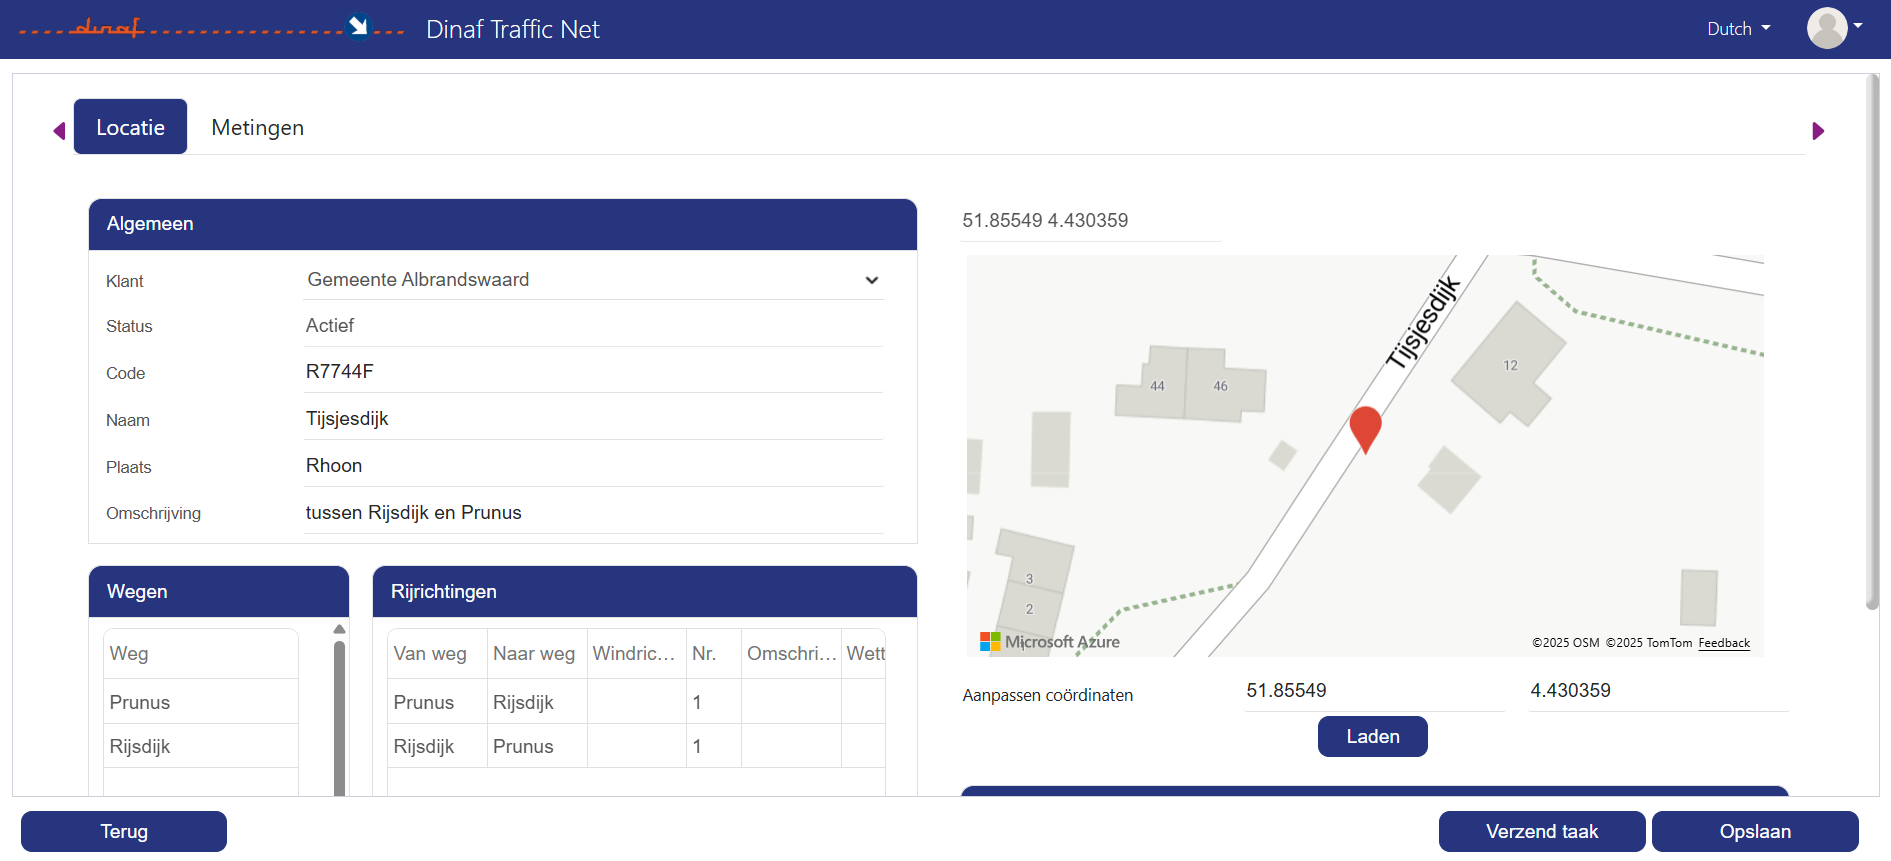Click the Microsoft Azure logo on map

[x=1050, y=642]
